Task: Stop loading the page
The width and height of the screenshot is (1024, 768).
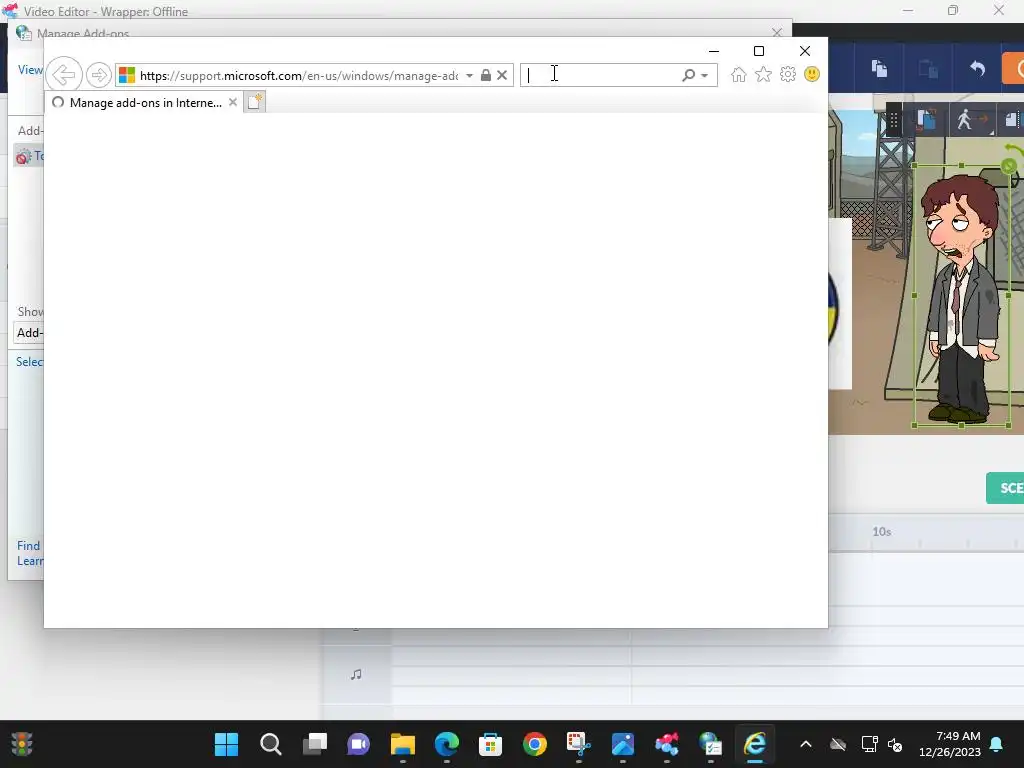Action: tap(502, 75)
